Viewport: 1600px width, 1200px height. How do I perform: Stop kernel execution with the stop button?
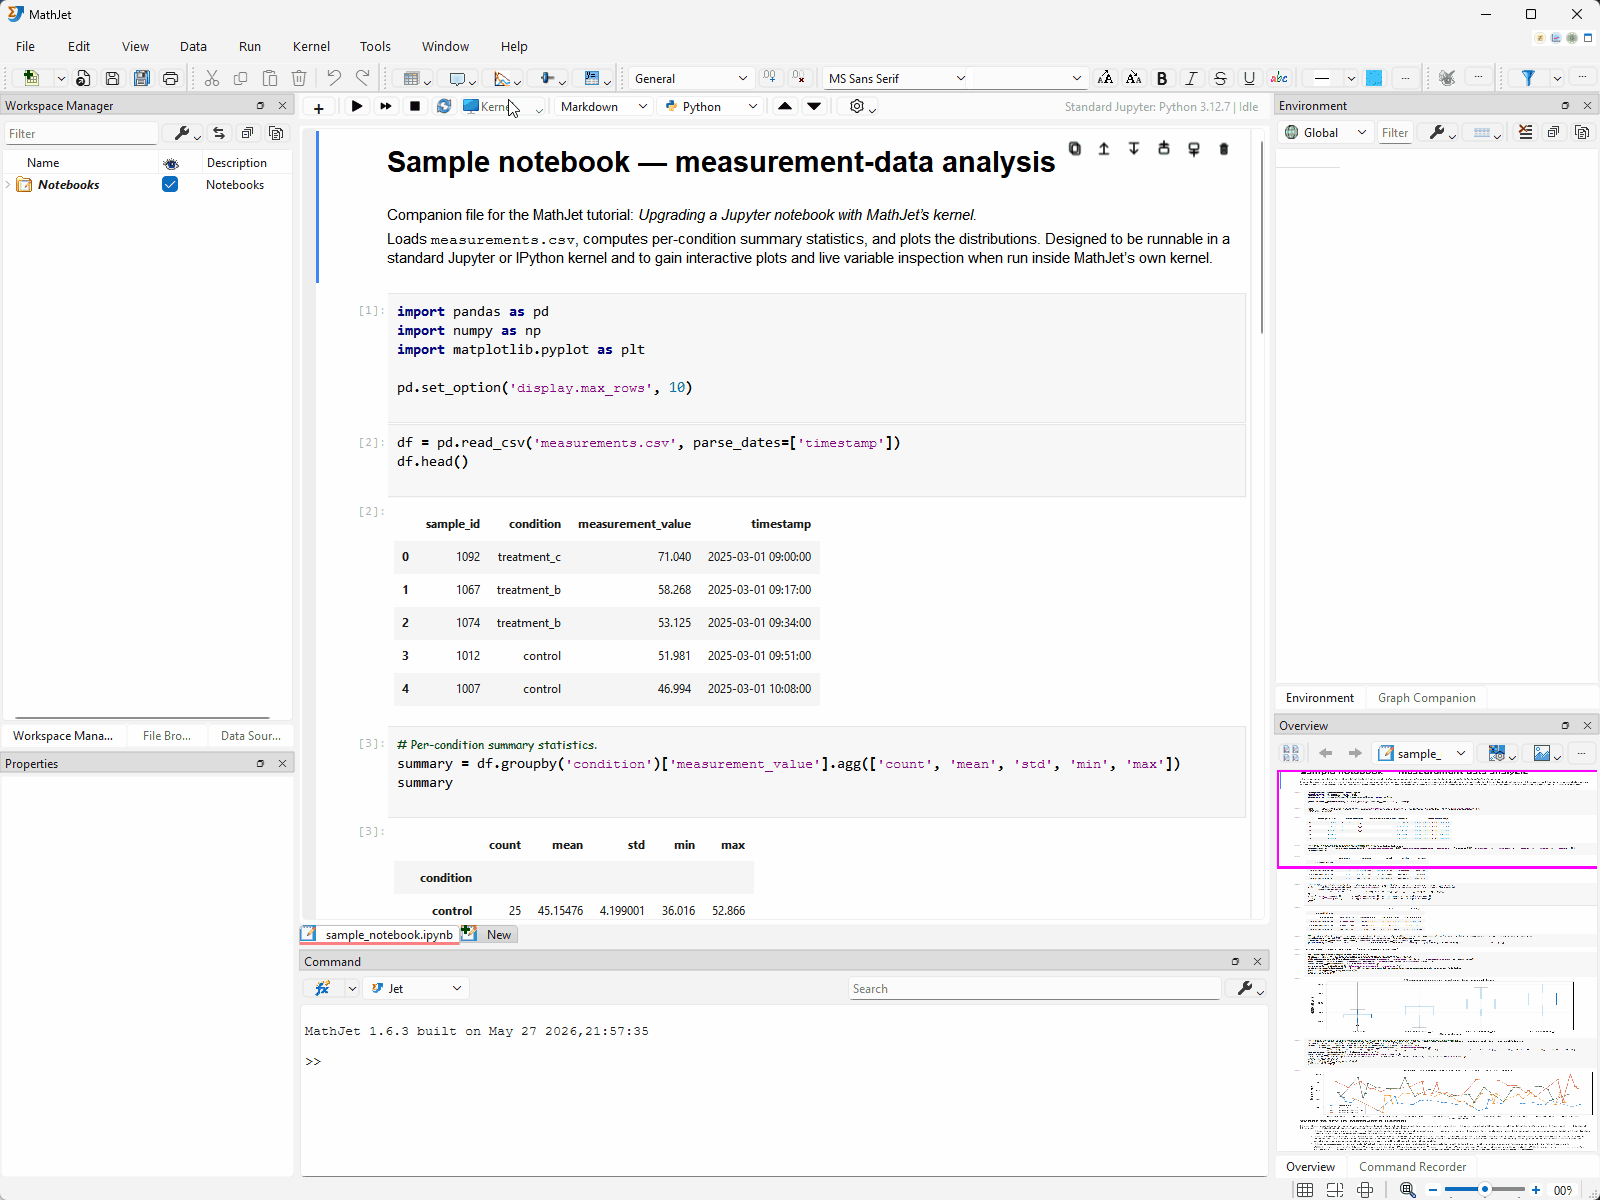[415, 106]
